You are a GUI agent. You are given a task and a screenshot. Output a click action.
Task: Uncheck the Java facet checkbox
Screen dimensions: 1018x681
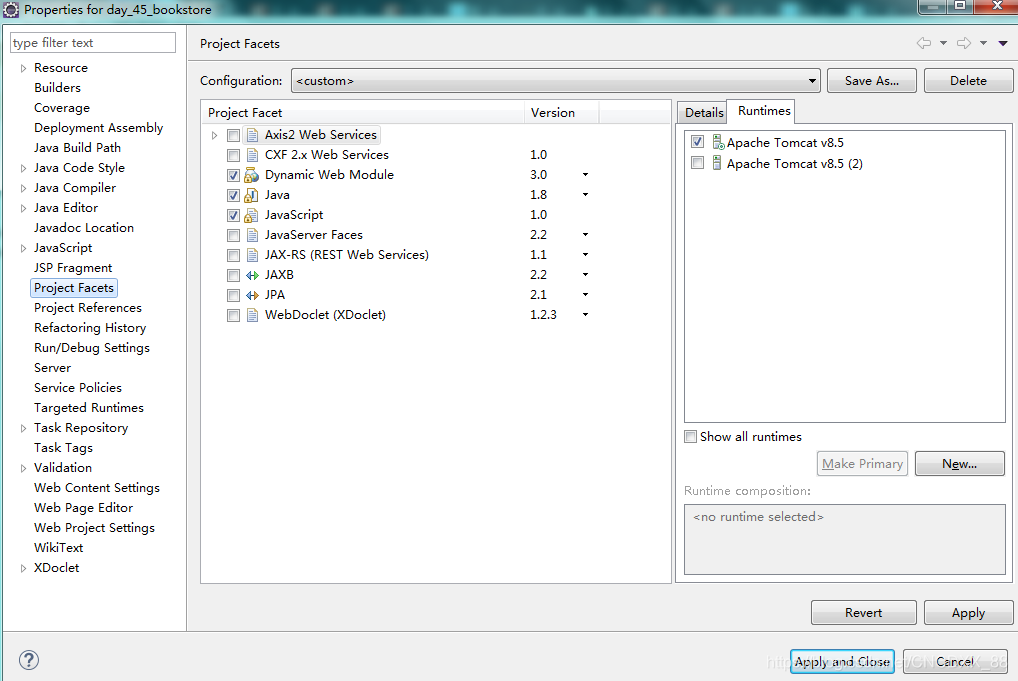point(234,195)
